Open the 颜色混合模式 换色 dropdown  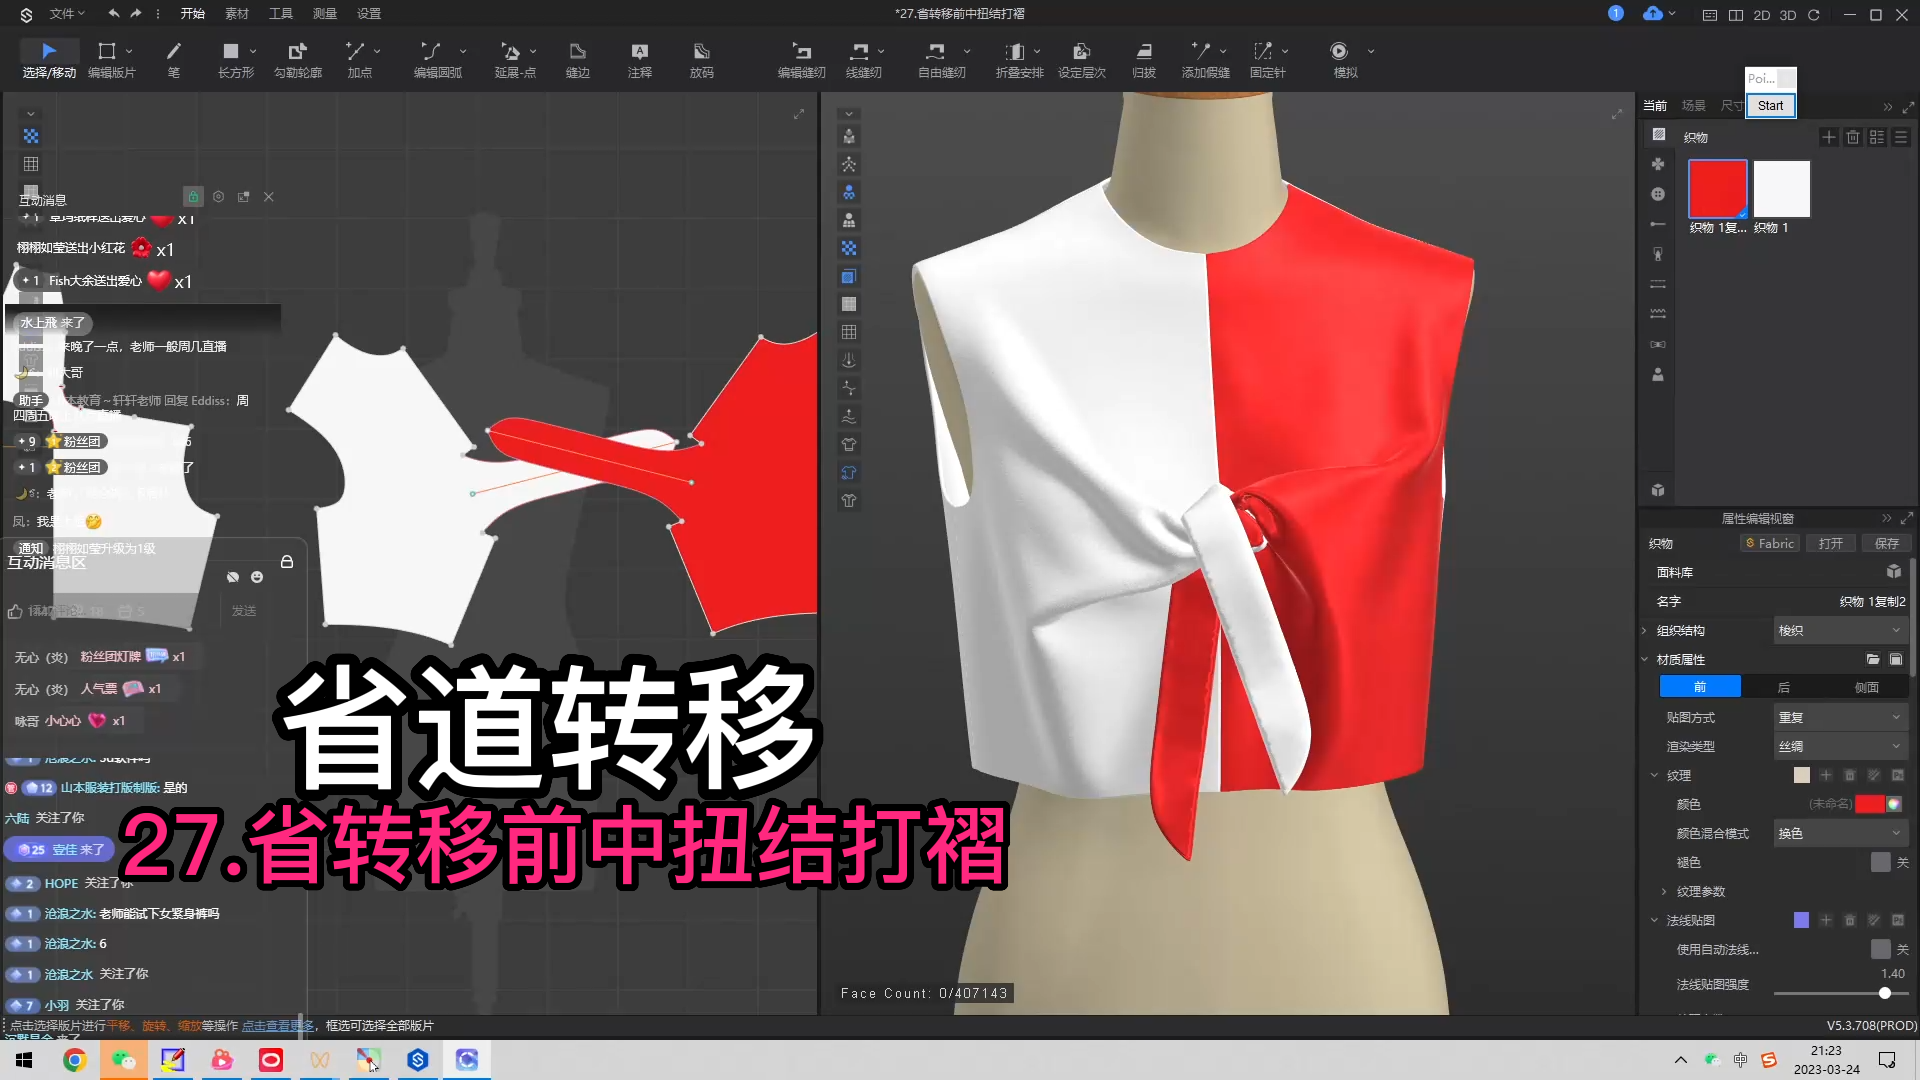click(x=1840, y=833)
